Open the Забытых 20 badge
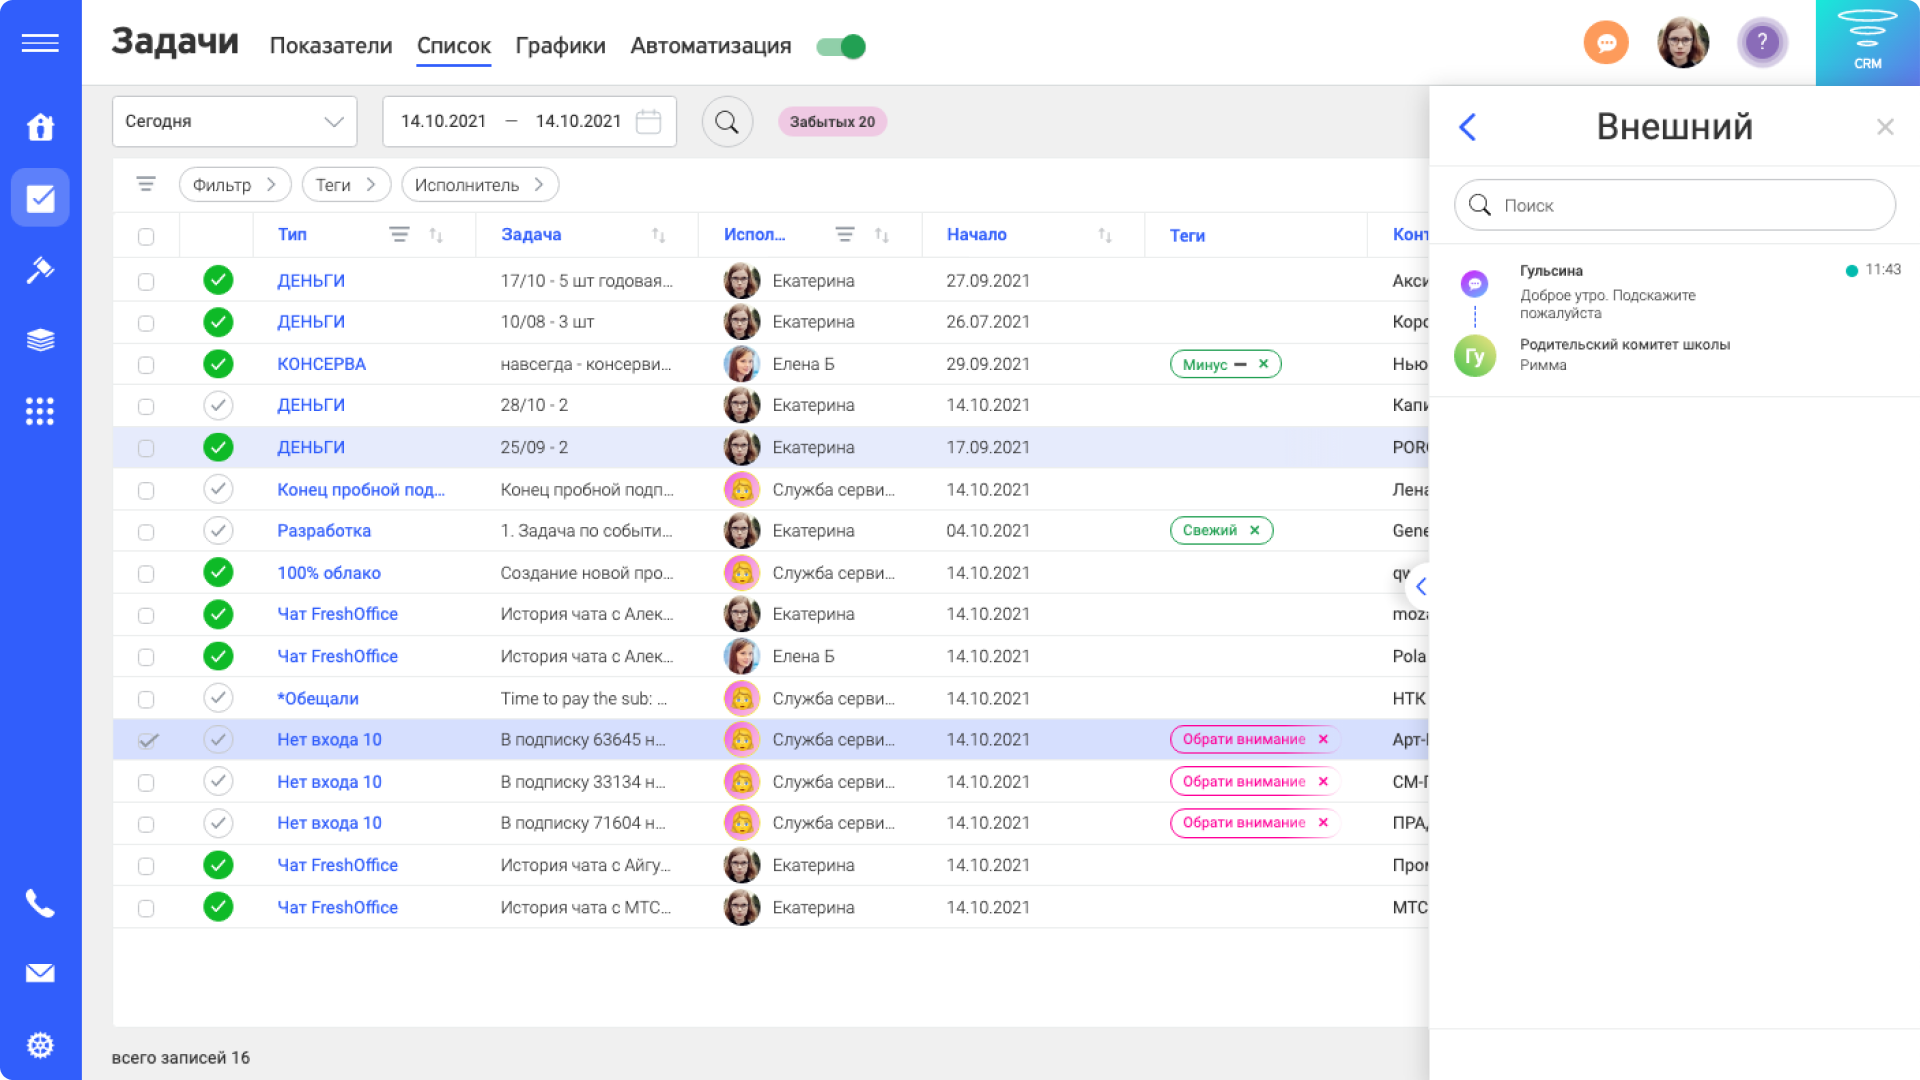 pyautogui.click(x=832, y=121)
